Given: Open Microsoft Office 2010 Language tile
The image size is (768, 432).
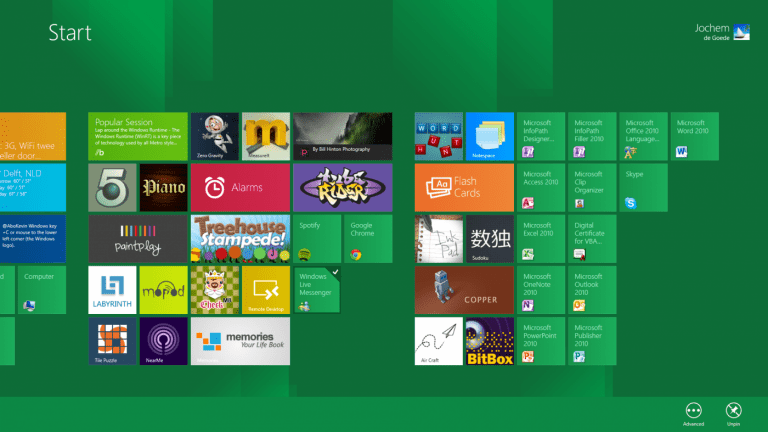Looking at the screenshot, I should (x=643, y=136).
